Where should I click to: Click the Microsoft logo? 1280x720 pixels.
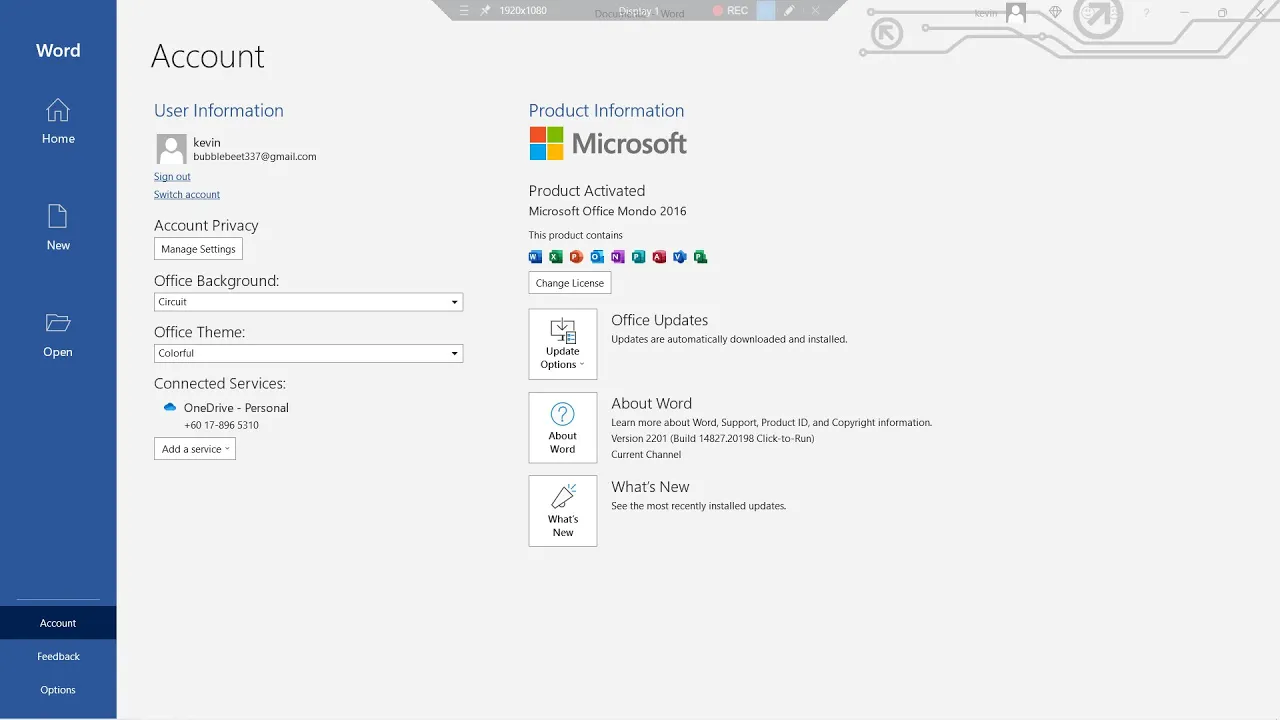(608, 143)
